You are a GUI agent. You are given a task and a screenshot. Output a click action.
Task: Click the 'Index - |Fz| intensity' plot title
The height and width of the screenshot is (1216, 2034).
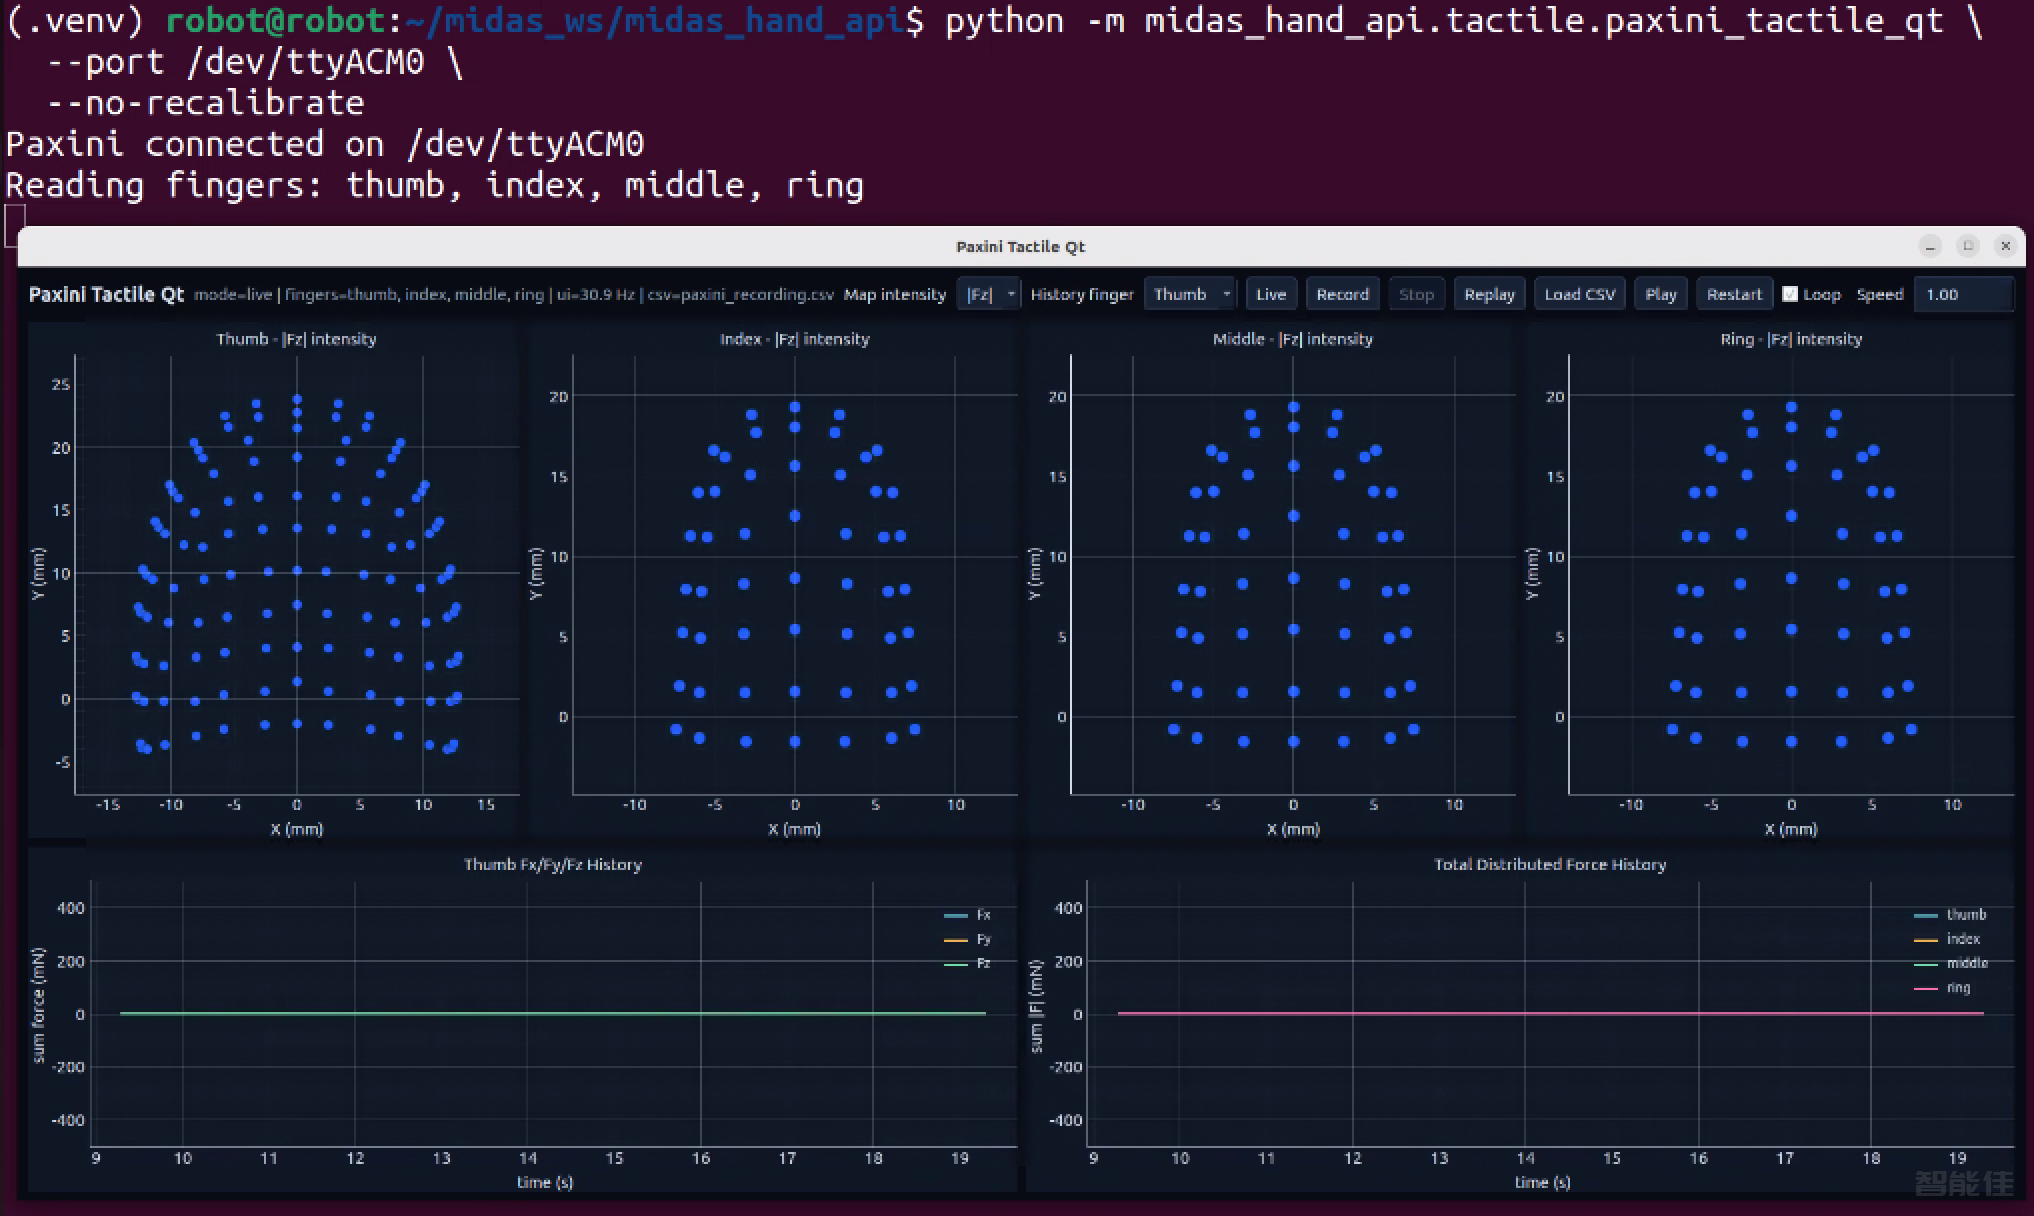[x=794, y=339]
